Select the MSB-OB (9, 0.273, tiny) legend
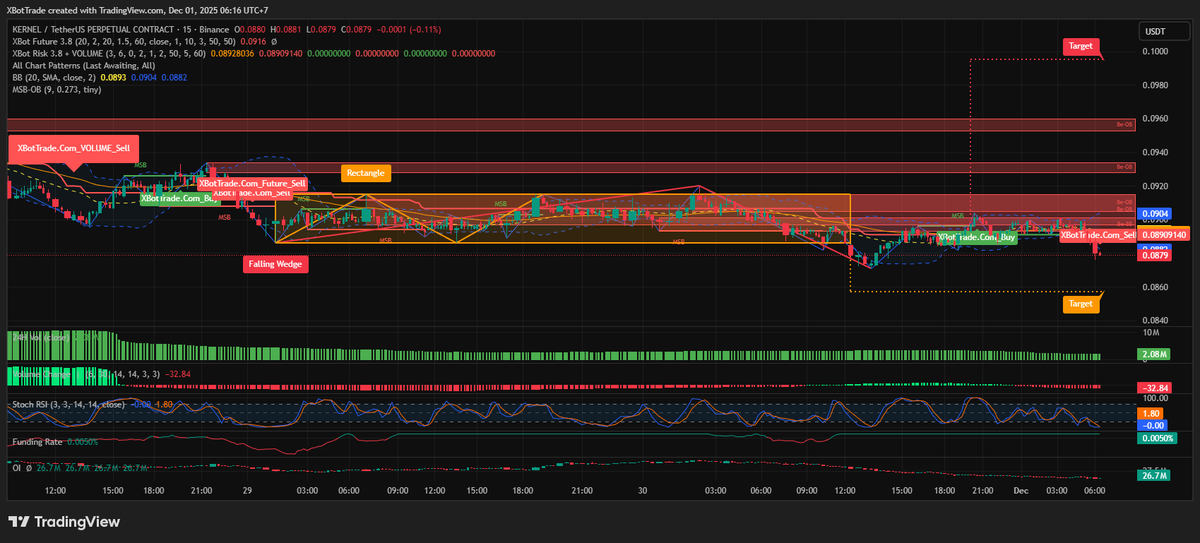This screenshot has height=543, width=1200. [57, 88]
